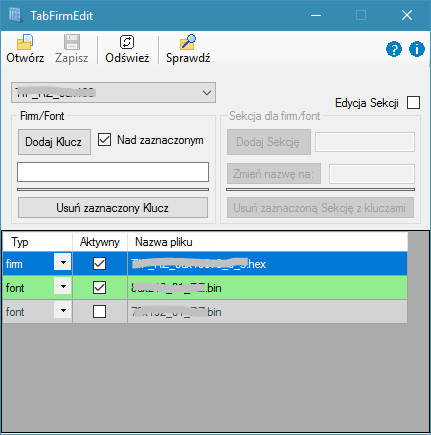This screenshot has height=435, width=431.
Task: Click Usuń zaznaczony Klucz button
Action: coord(113,208)
